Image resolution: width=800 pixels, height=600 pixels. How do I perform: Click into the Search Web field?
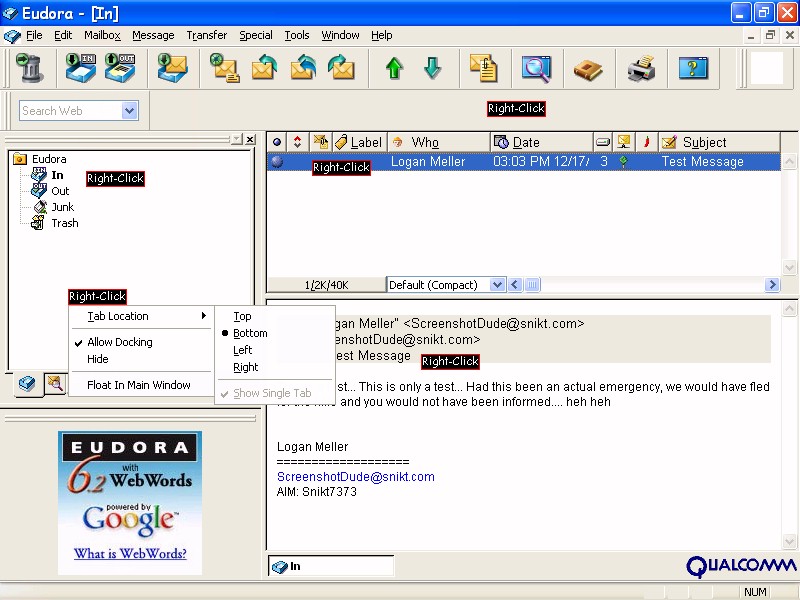[71, 111]
